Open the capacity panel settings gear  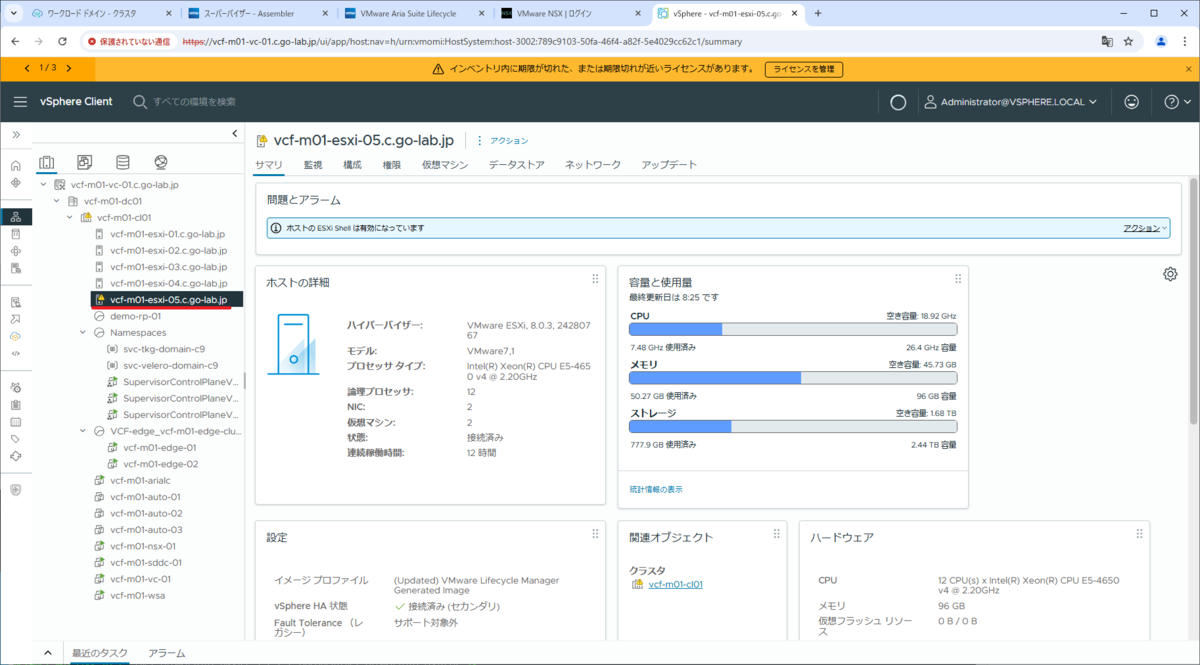coord(1170,274)
